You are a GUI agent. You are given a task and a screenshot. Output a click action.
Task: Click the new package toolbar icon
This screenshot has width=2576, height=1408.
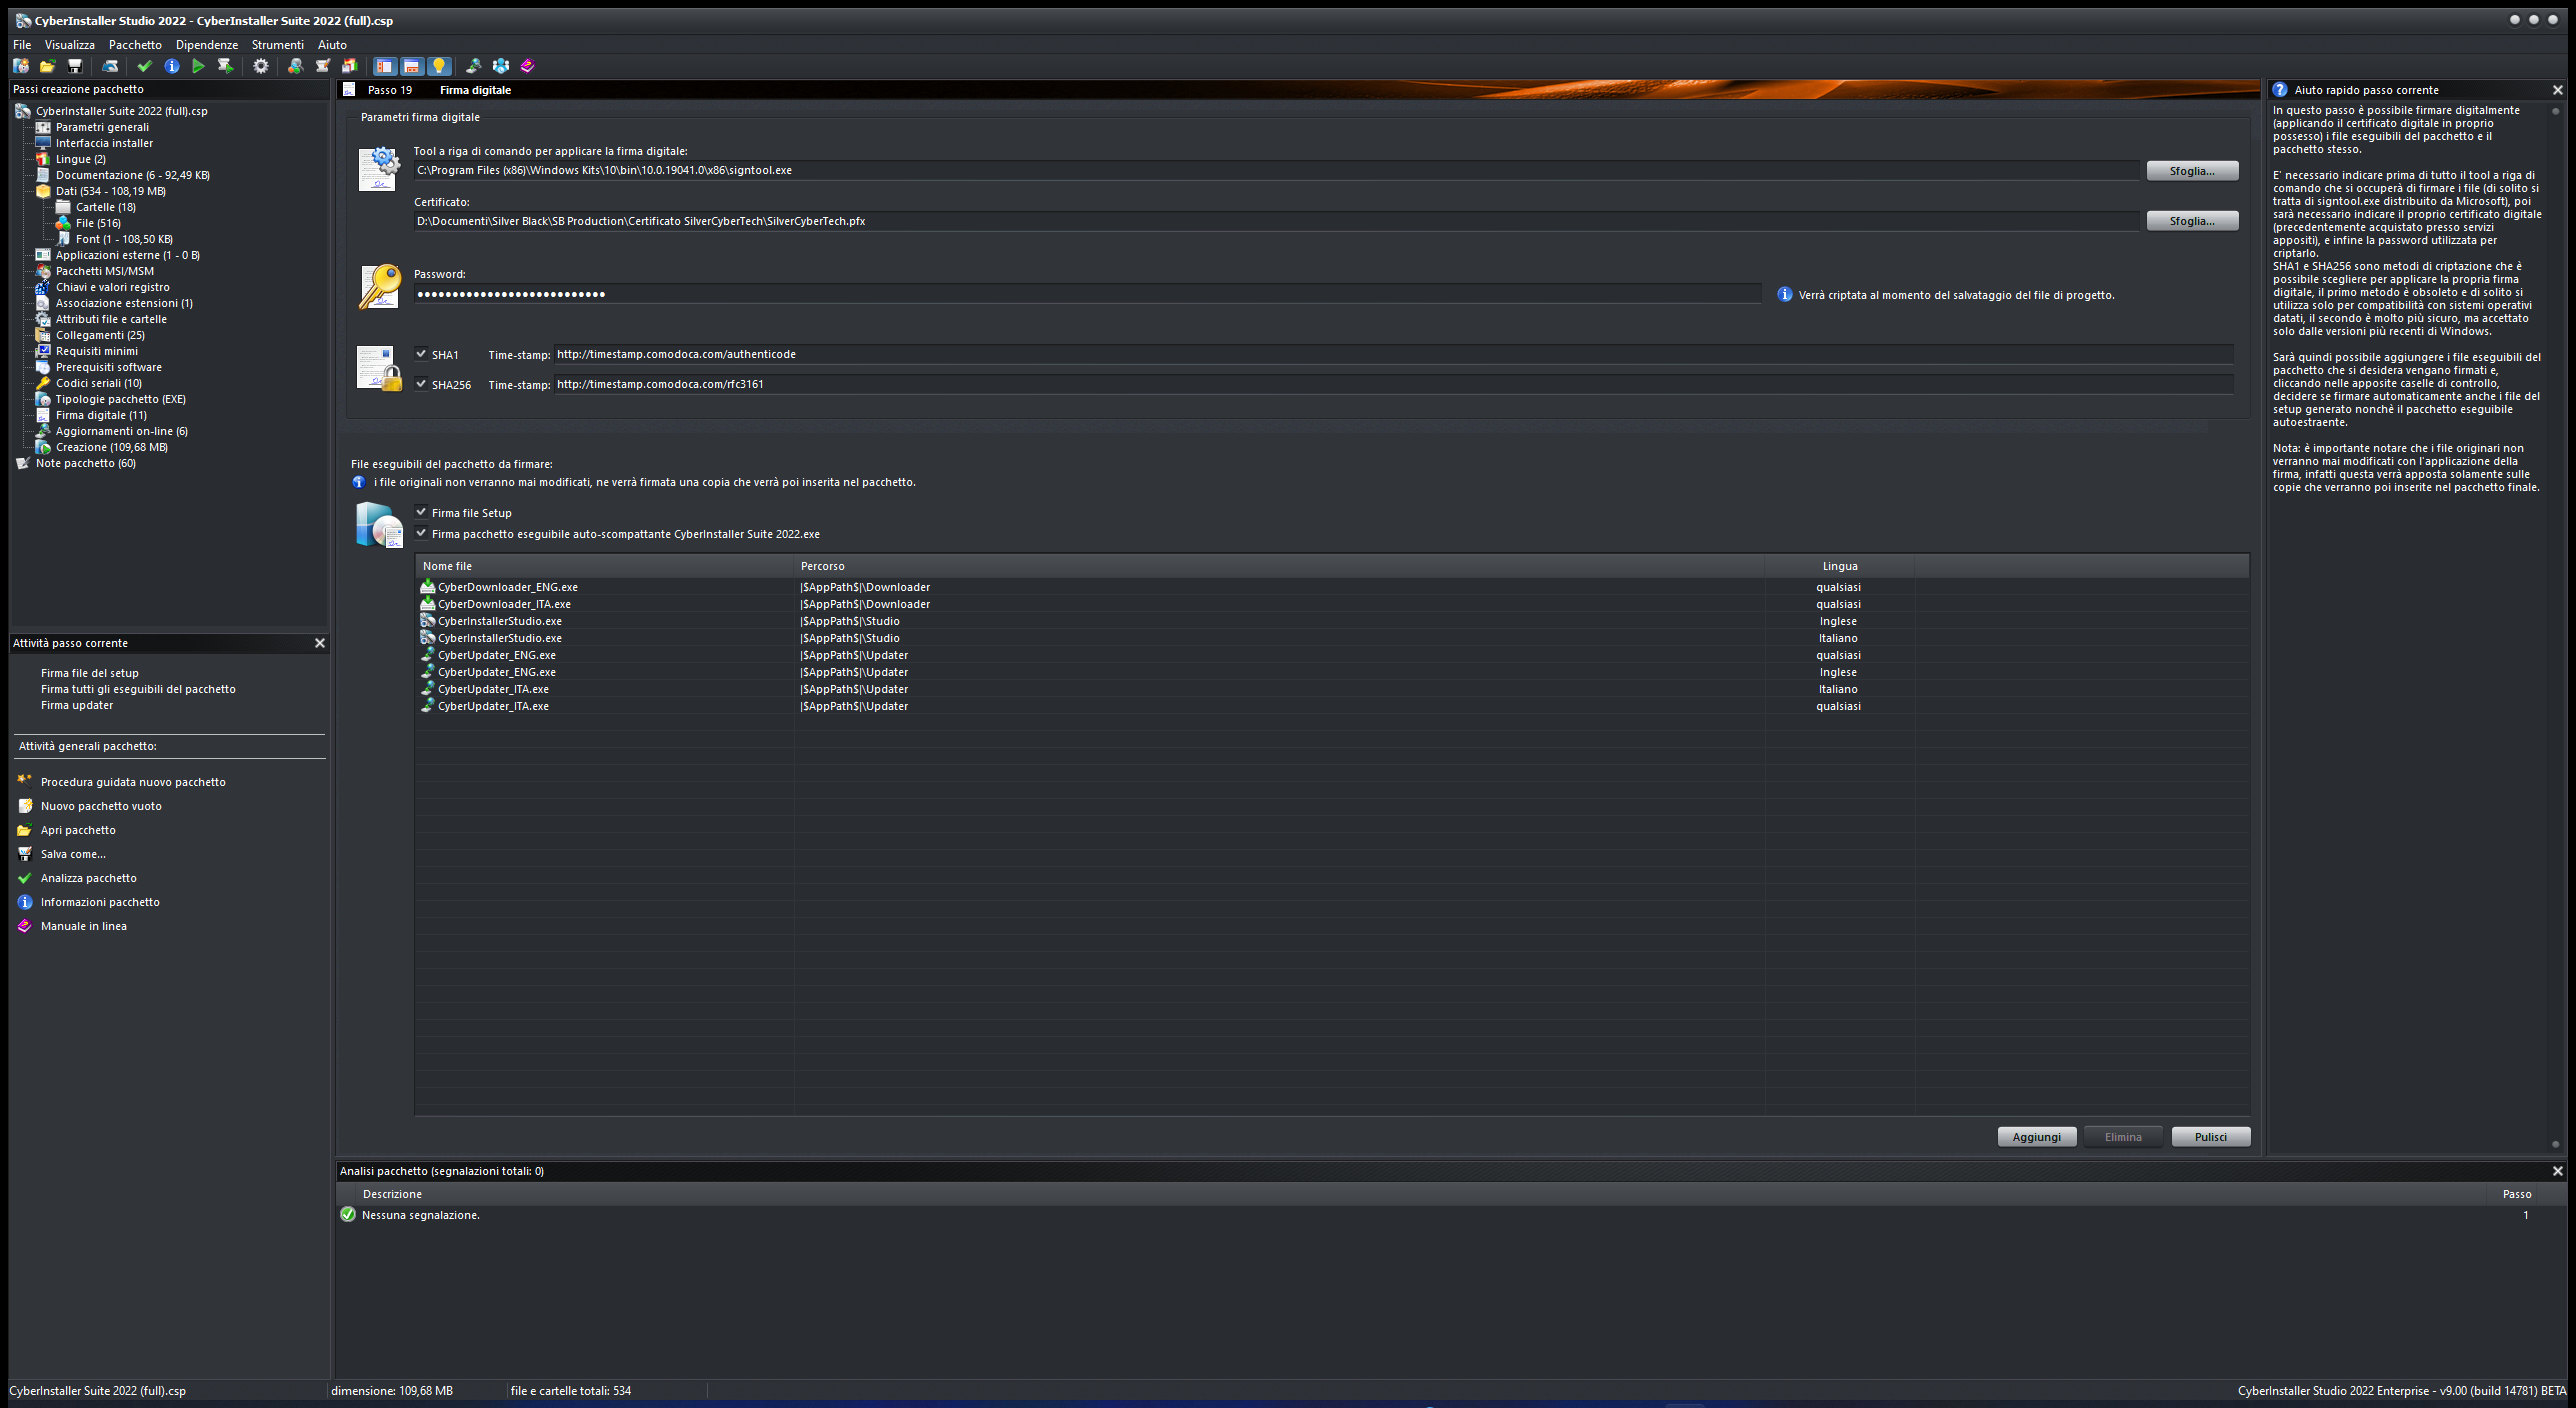[x=21, y=66]
